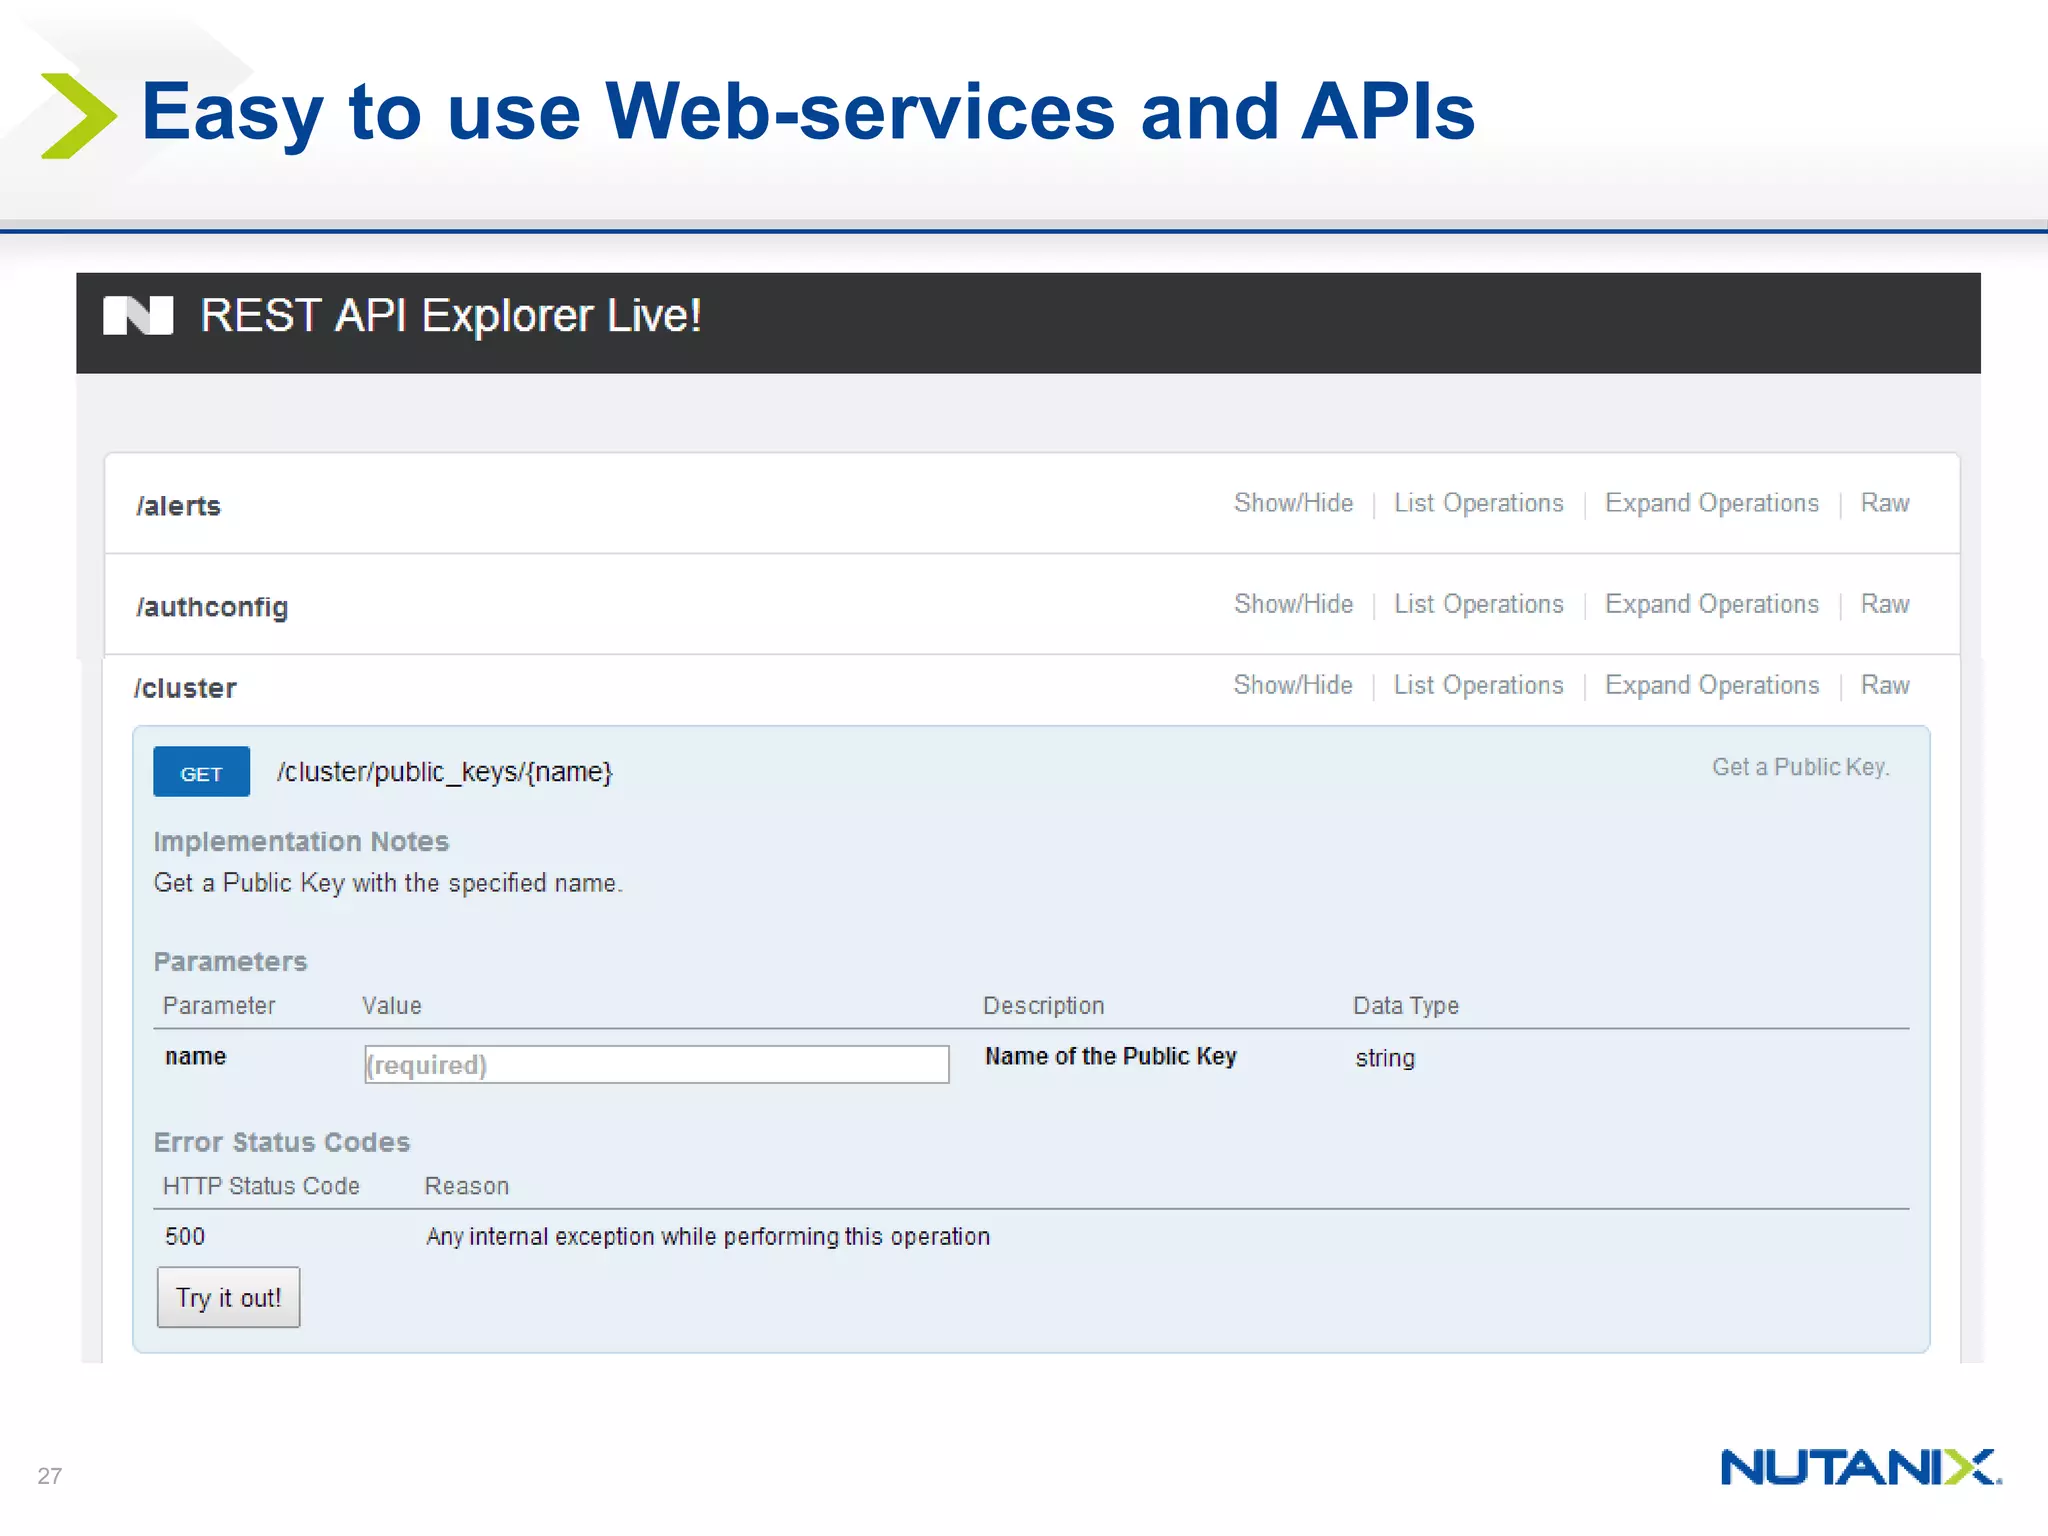The height and width of the screenshot is (1536, 2048).
Task: Click the /cluster/public_keys/{name} endpoint path
Action: [x=445, y=772]
